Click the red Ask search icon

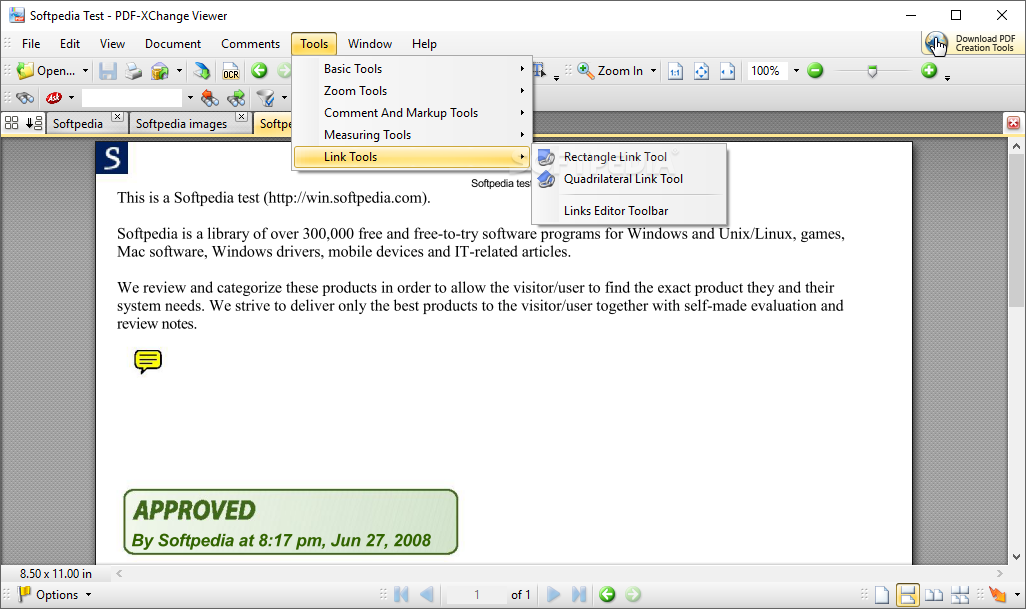[54, 98]
